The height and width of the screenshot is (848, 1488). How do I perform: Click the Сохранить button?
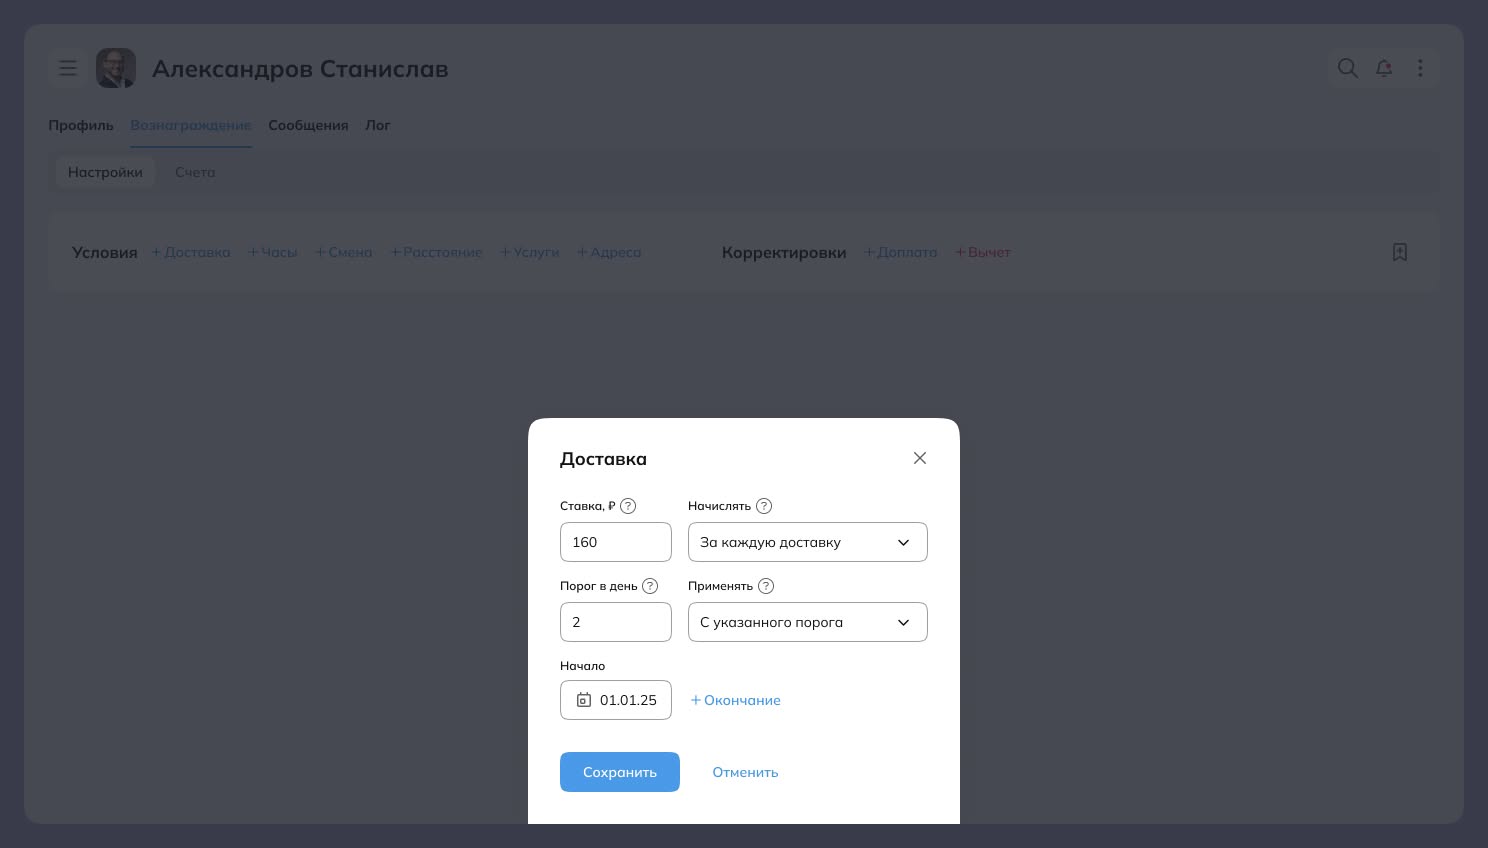tap(620, 772)
